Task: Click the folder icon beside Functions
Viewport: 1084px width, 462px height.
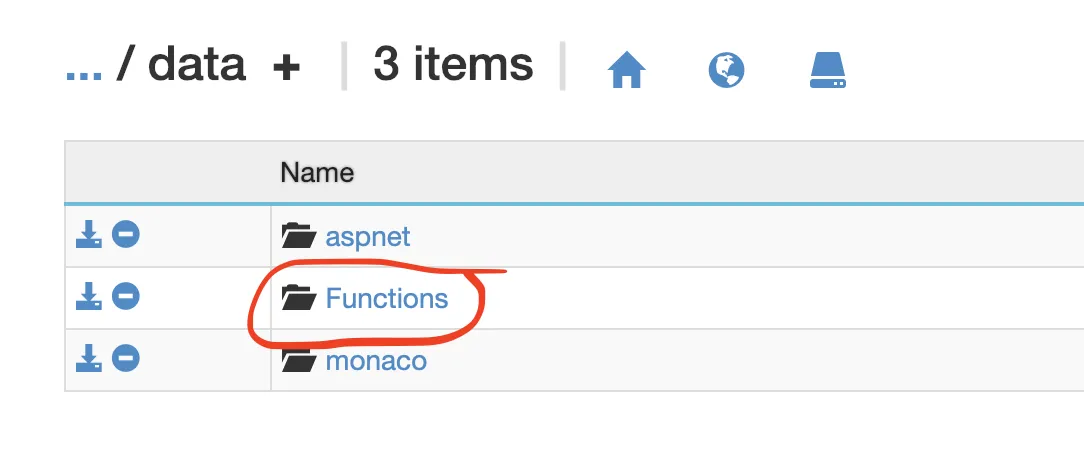Action: click(298, 298)
